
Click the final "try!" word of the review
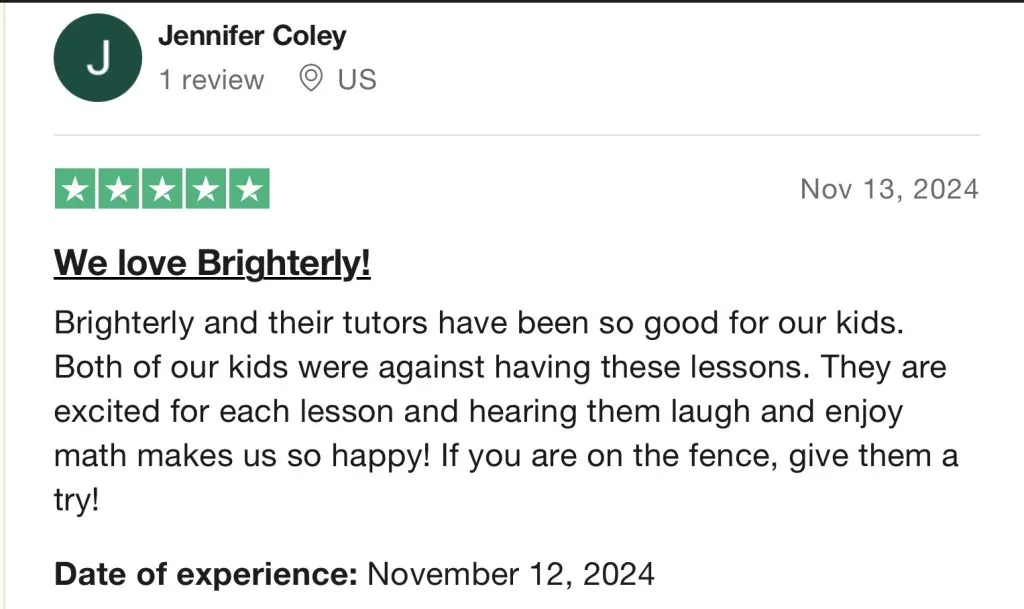tap(76, 501)
